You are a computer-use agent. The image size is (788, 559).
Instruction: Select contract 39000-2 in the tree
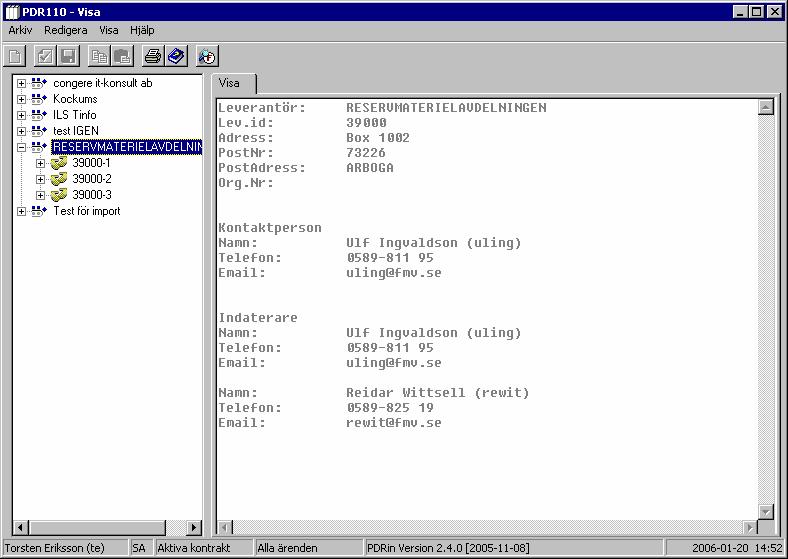tap(92, 179)
